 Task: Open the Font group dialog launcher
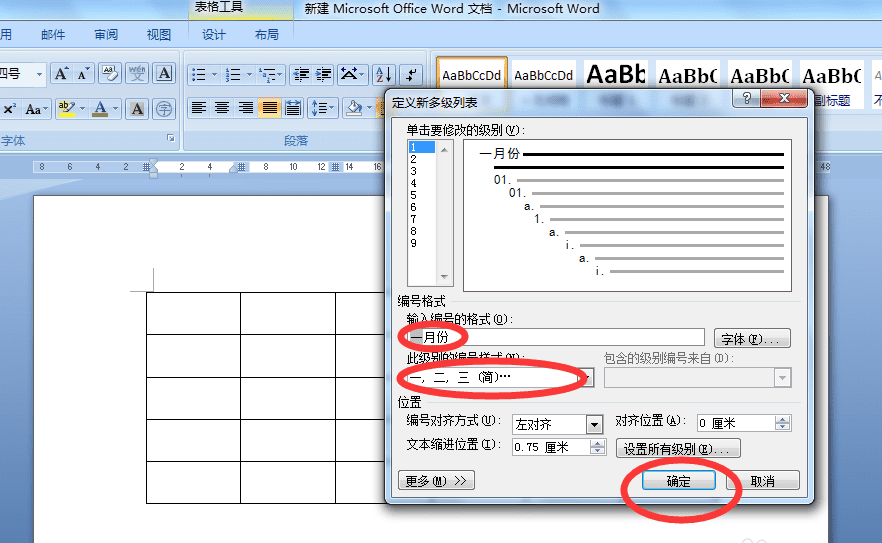click(171, 138)
